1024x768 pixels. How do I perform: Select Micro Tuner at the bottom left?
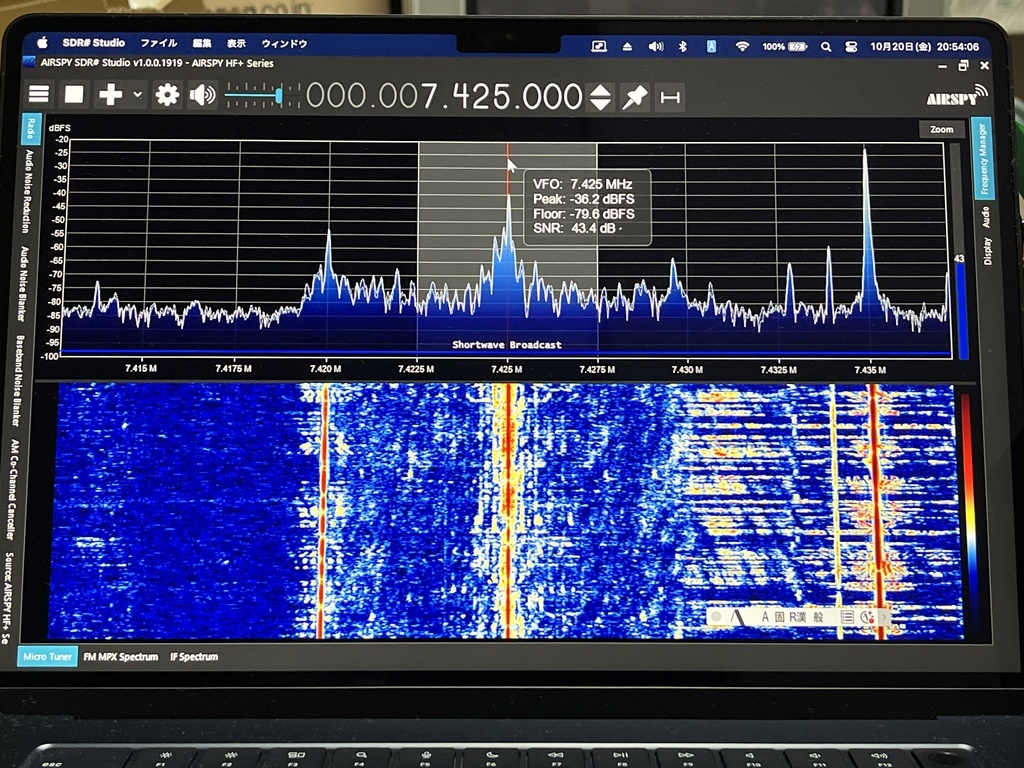(x=46, y=657)
